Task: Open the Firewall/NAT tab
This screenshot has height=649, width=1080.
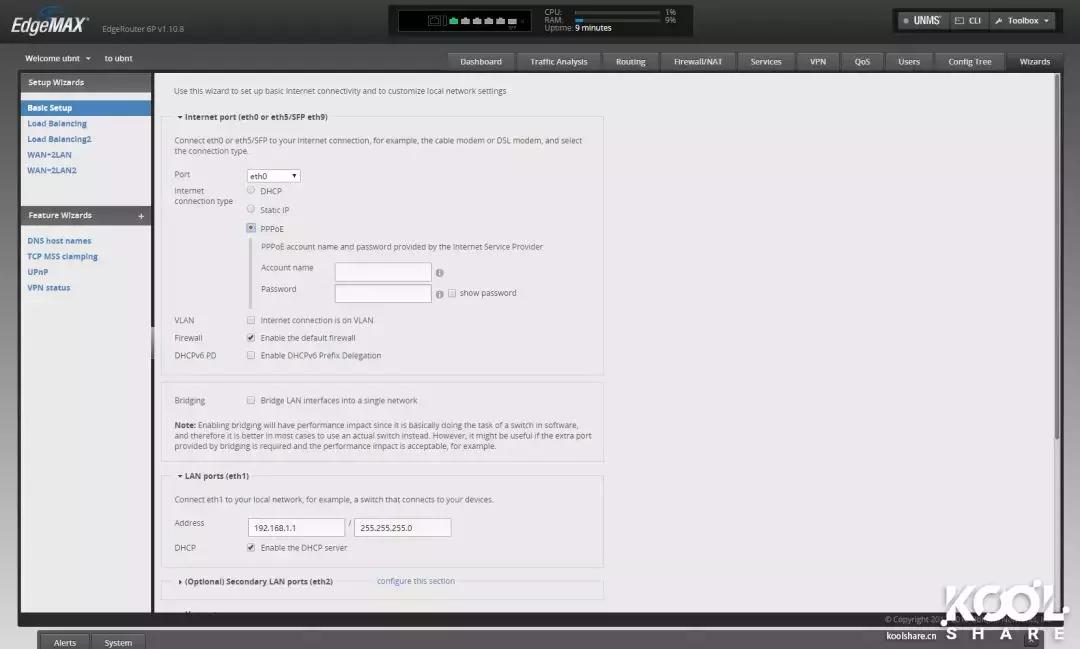Action: pos(698,62)
